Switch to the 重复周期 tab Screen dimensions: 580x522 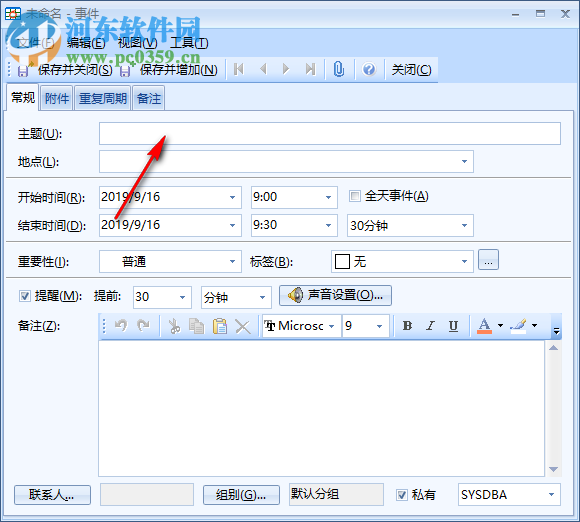(x=102, y=98)
